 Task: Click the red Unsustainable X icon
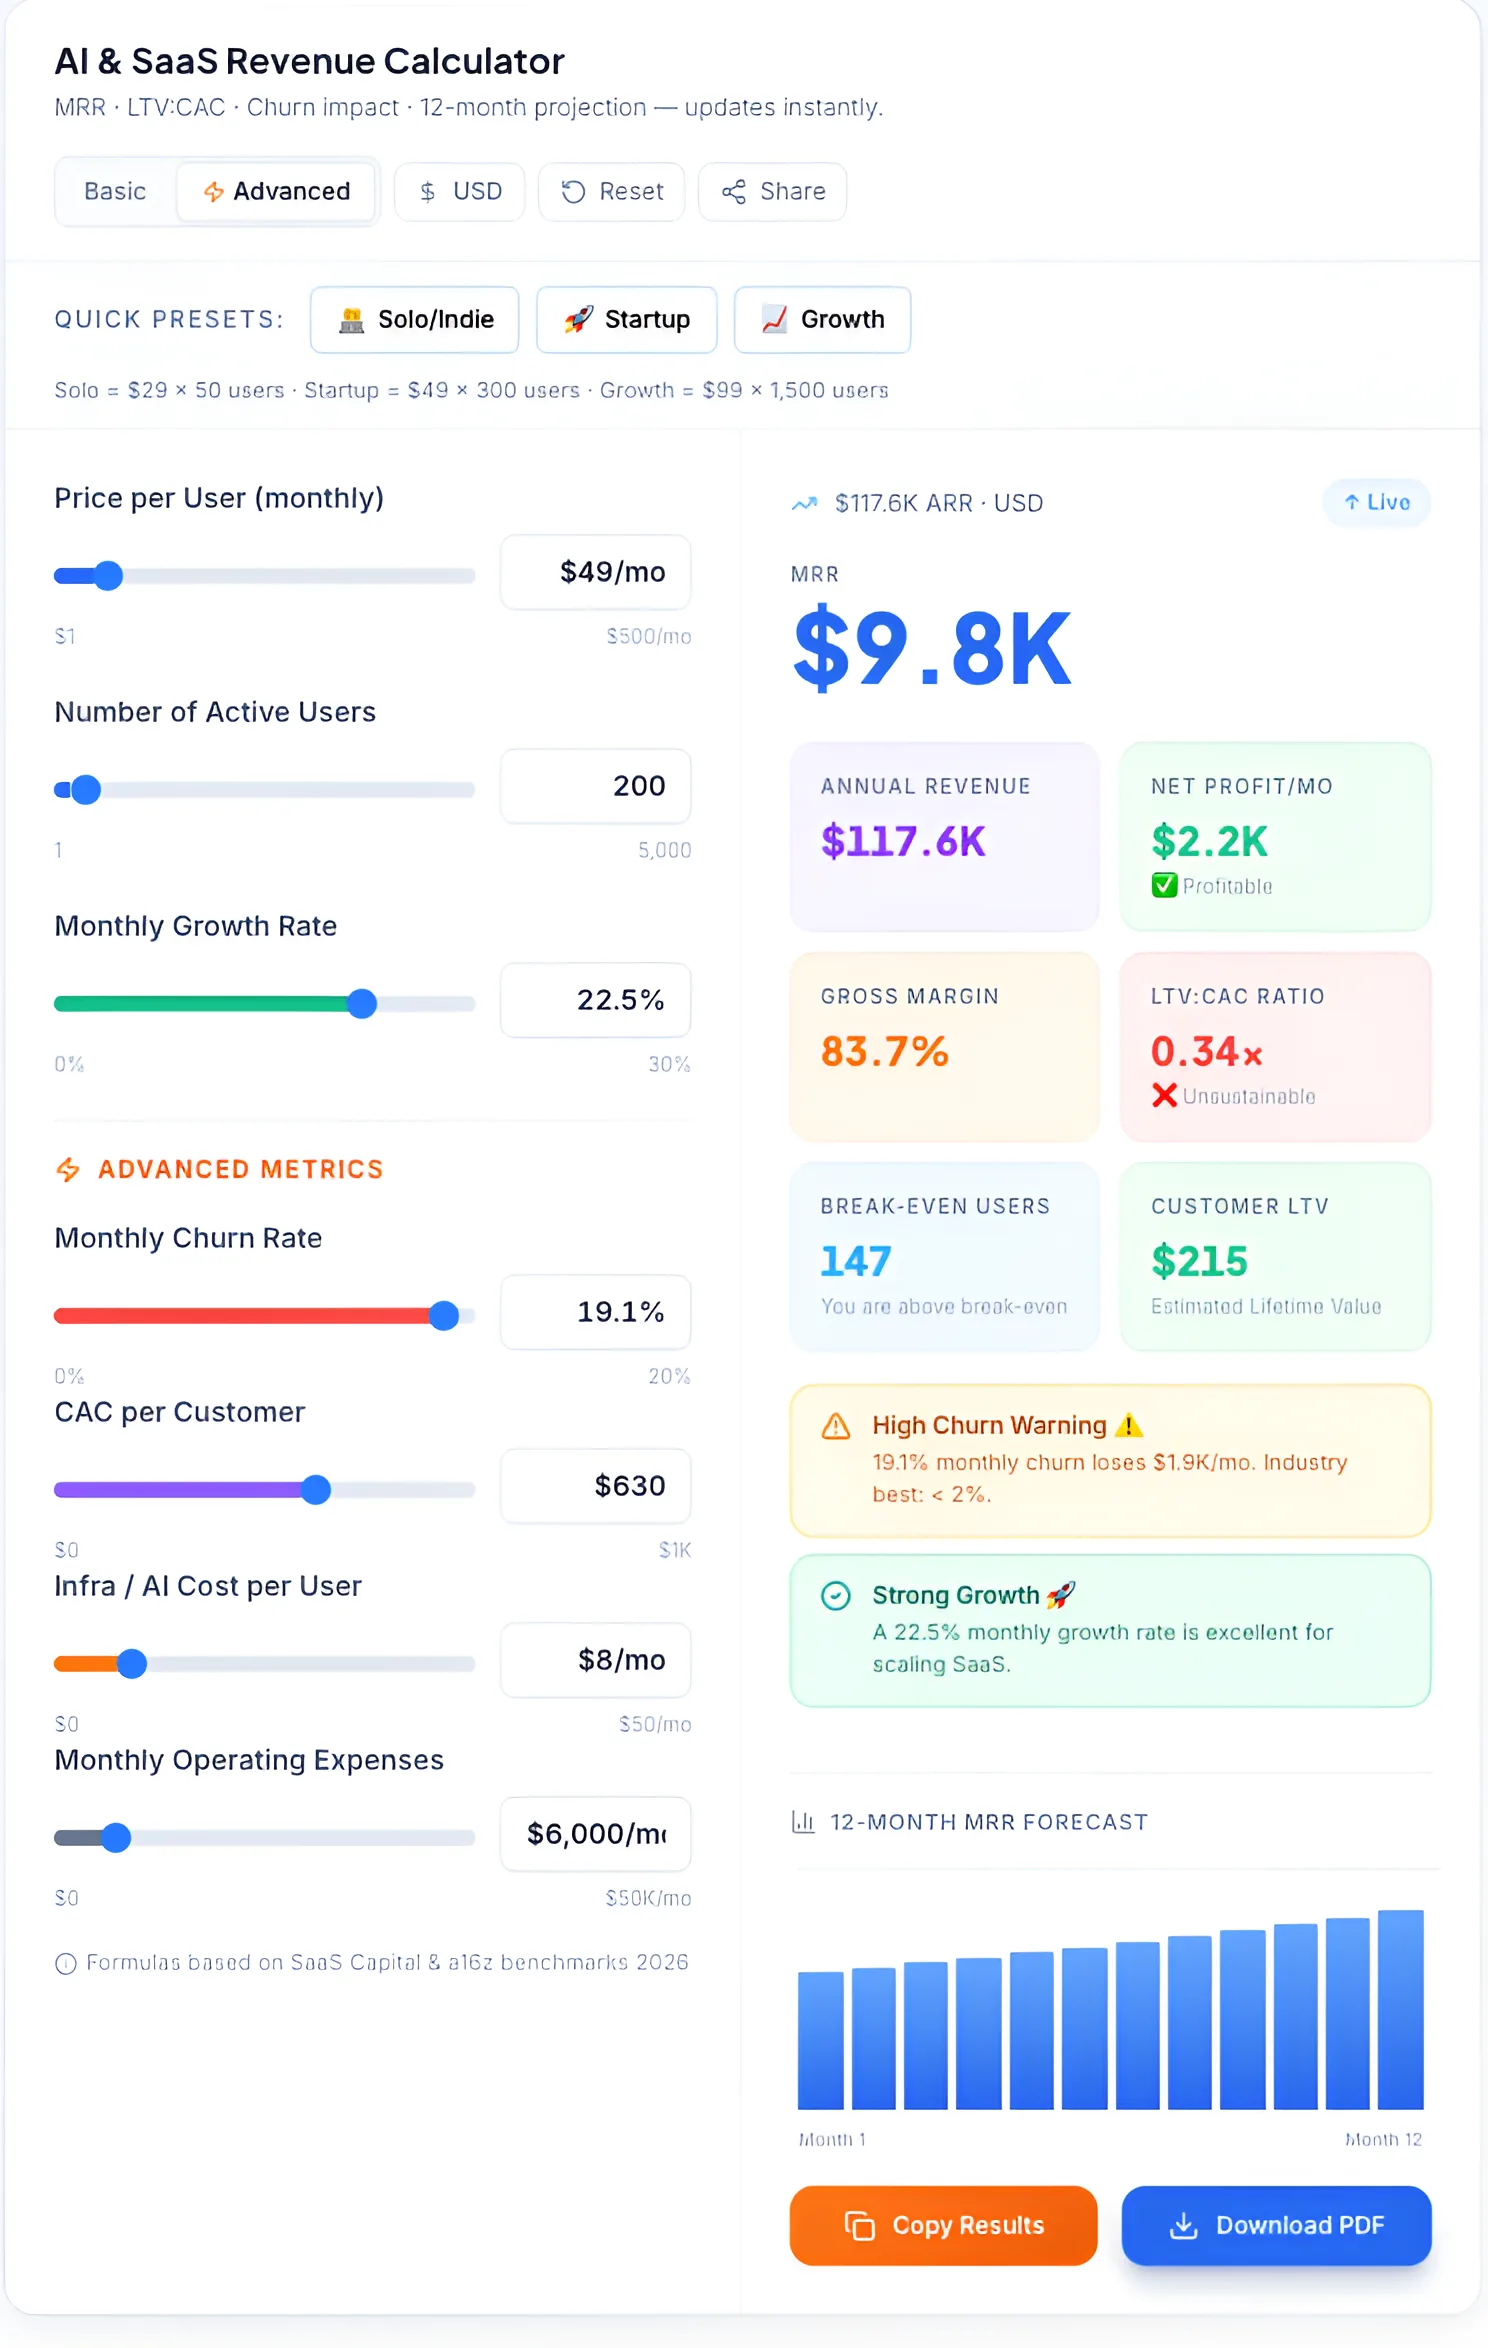click(1164, 1096)
